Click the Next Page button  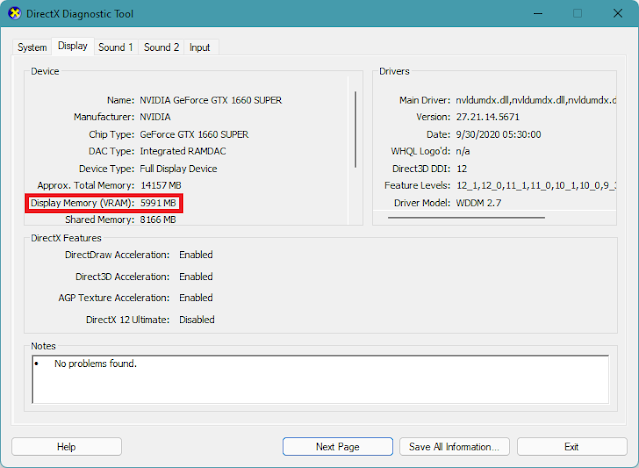point(337,447)
